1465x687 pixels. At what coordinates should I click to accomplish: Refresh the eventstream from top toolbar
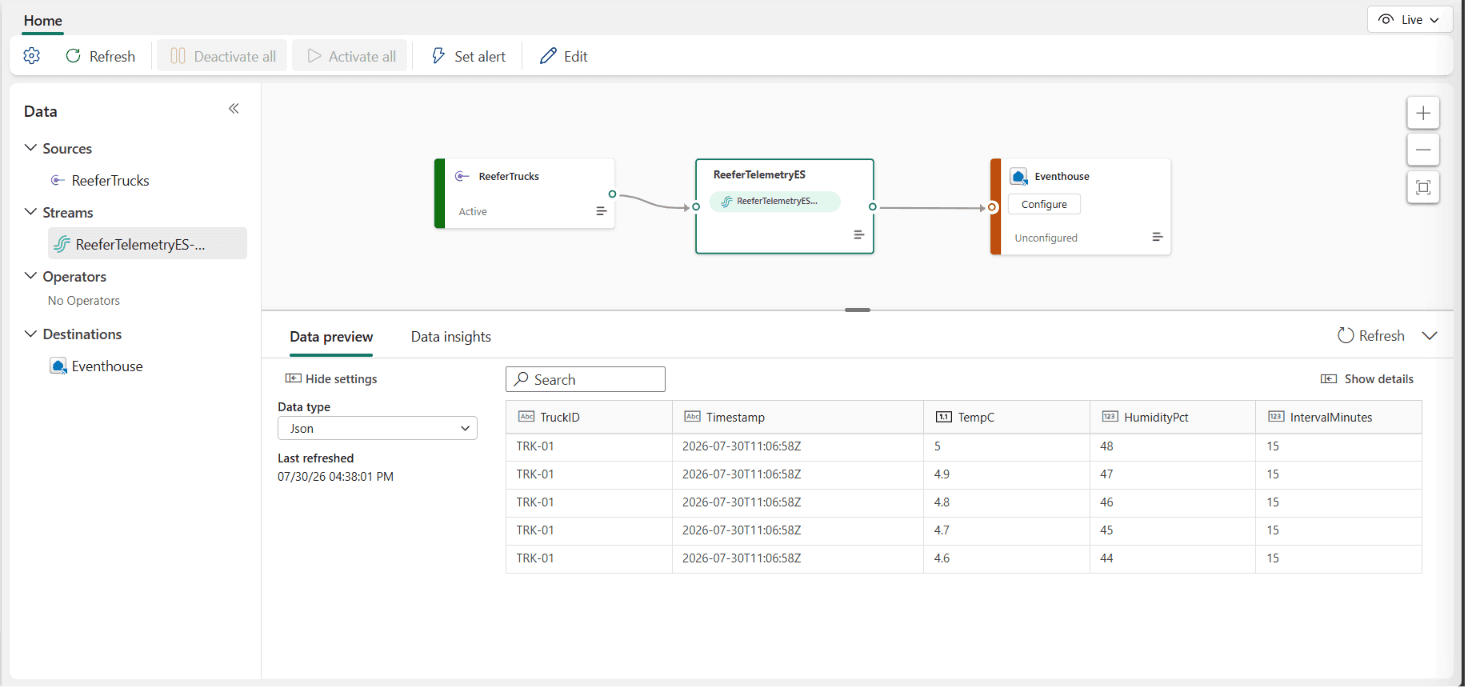pos(100,56)
